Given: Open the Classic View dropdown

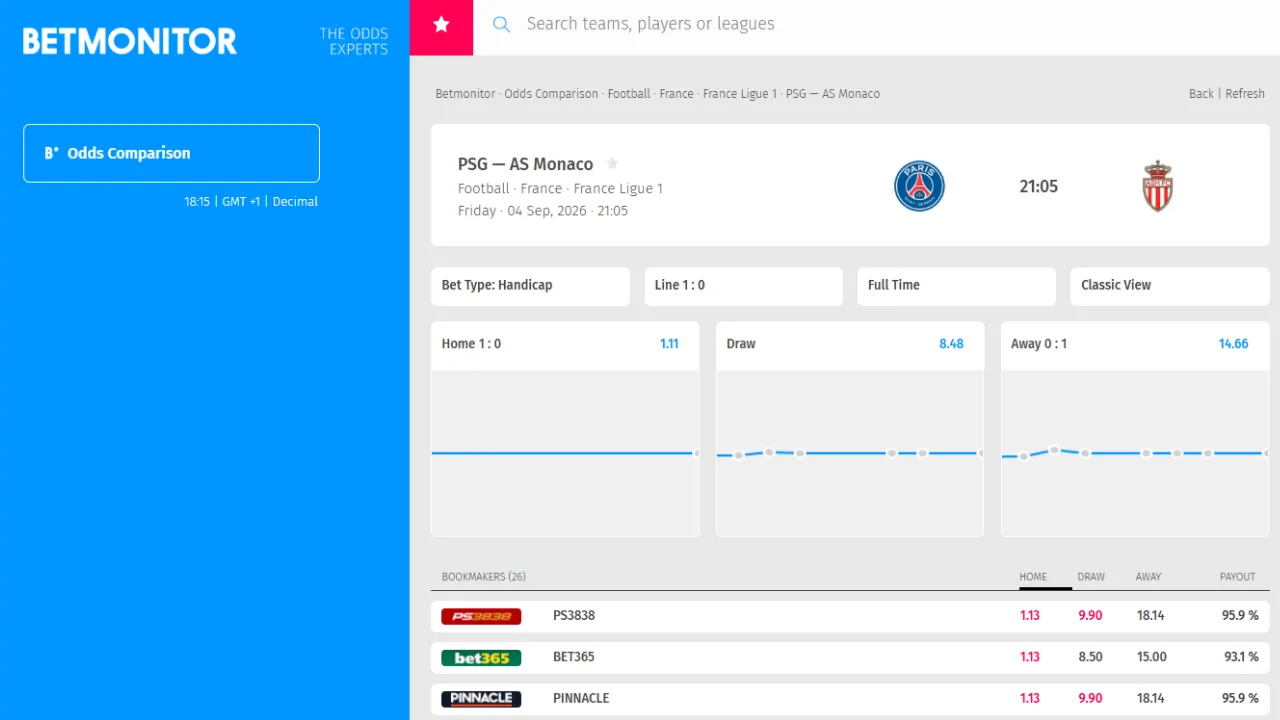Looking at the screenshot, I should click(1169, 286).
